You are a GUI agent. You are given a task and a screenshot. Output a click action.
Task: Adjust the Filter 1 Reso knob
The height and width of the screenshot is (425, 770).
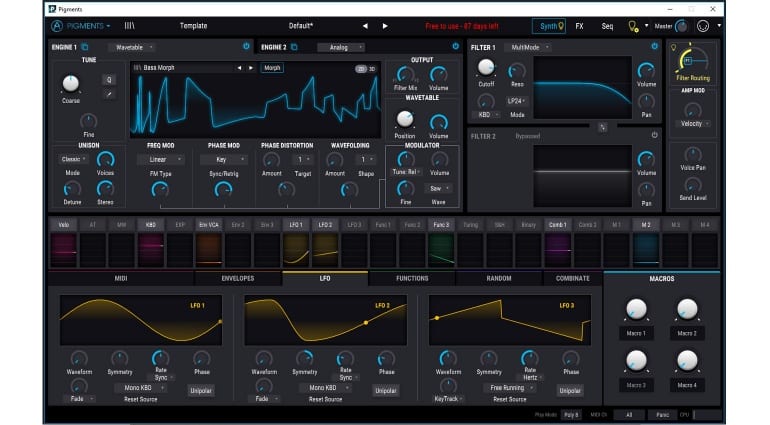tap(517, 72)
